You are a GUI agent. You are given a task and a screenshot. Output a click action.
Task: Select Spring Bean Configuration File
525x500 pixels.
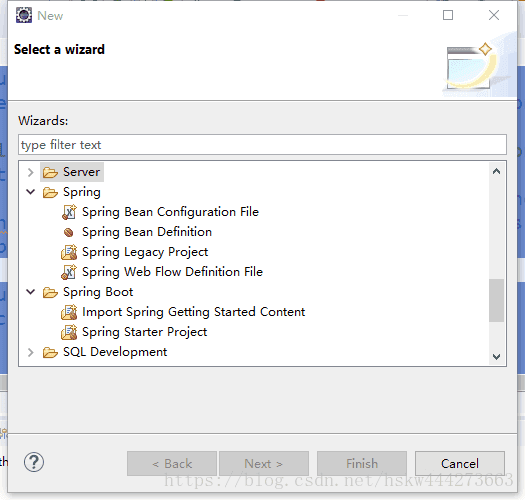(x=170, y=212)
